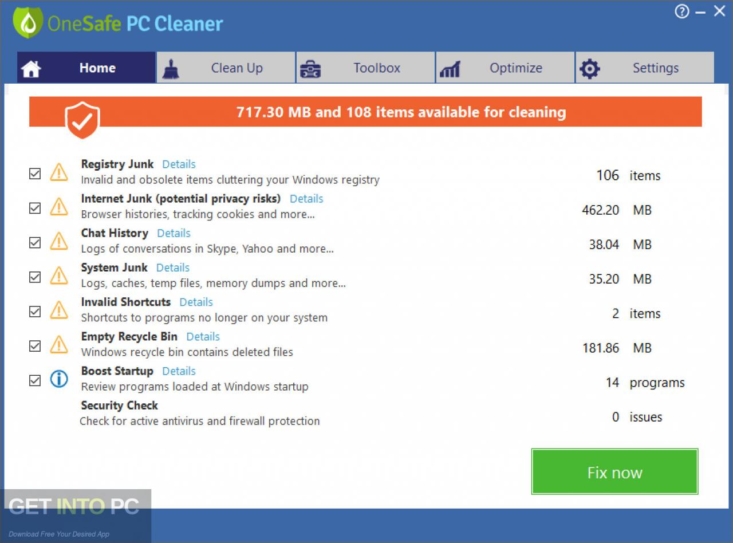Uncheck the Internet Junk checkbox
The height and width of the screenshot is (543, 733).
35,208
